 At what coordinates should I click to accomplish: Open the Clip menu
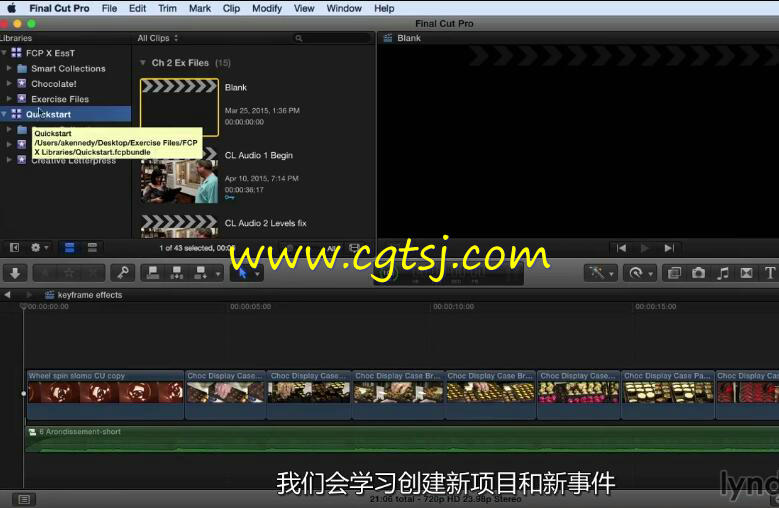coord(231,8)
